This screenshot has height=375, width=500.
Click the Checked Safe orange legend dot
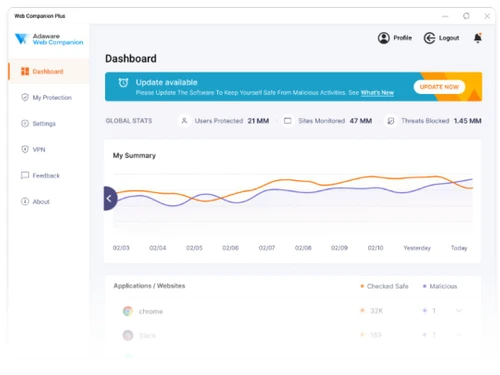point(362,286)
